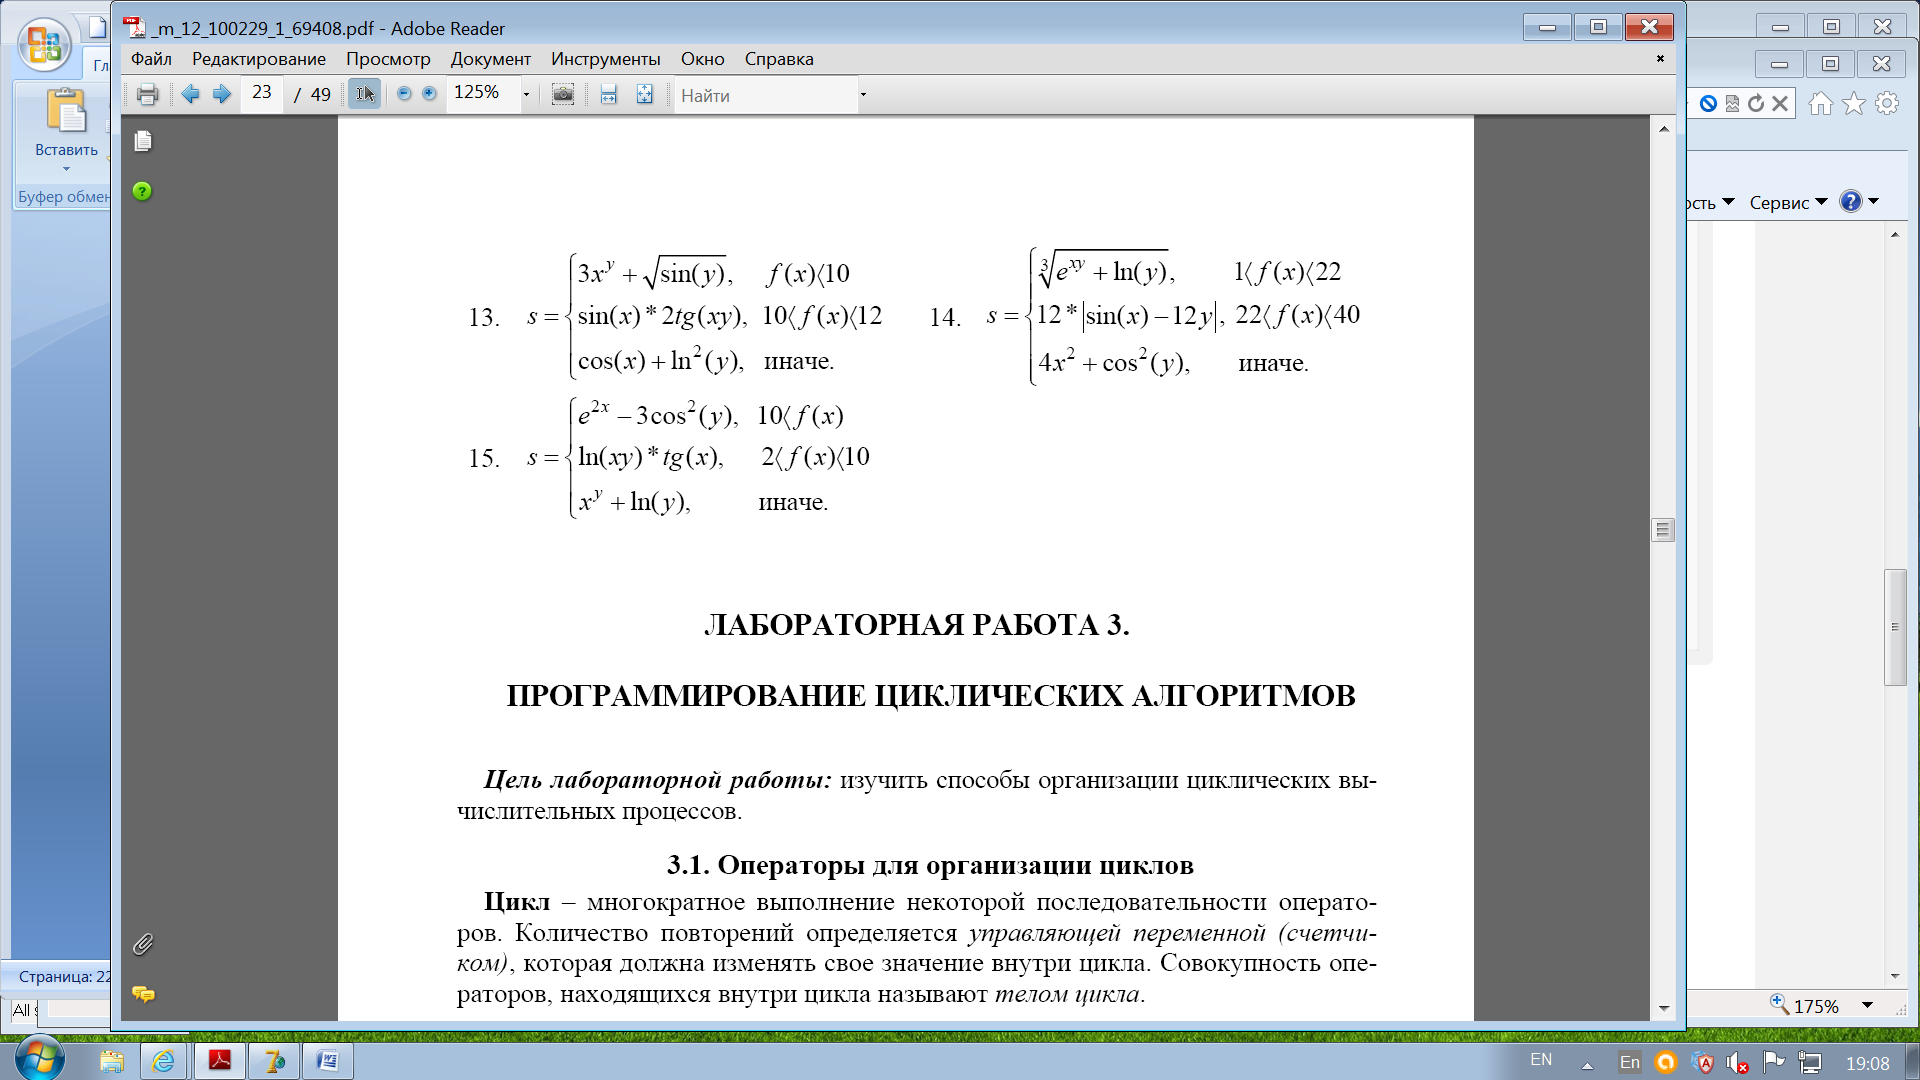This screenshot has height=1080, width=1920.
Task: Open favorites with the star icon
Action: point(1854,103)
